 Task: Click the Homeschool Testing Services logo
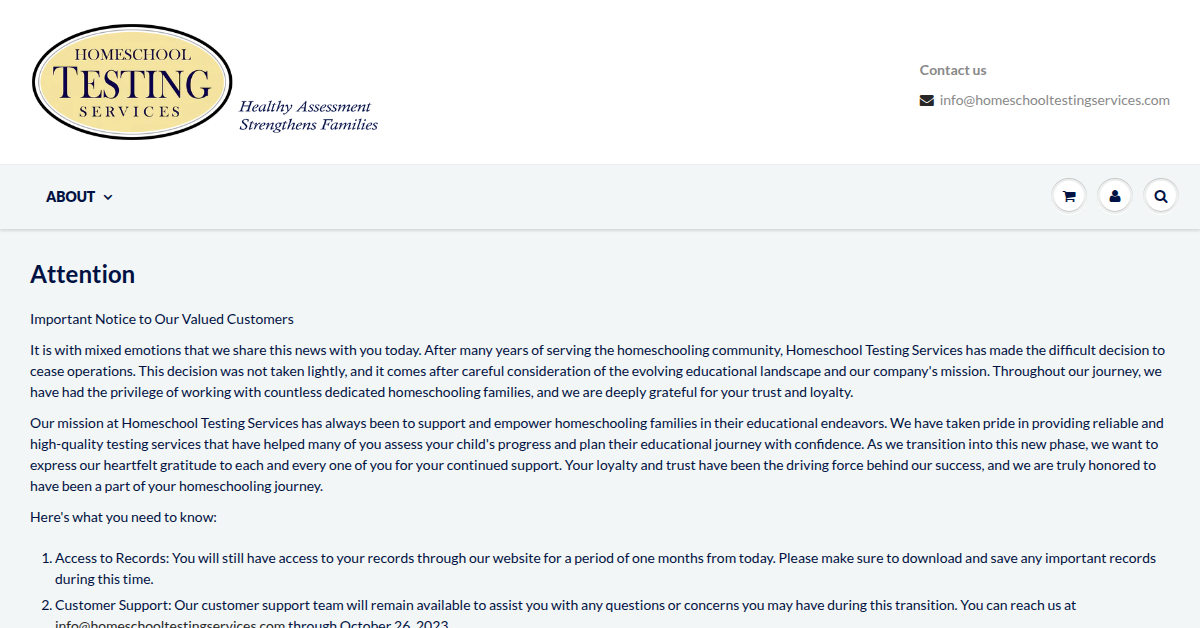pyautogui.click(x=132, y=82)
